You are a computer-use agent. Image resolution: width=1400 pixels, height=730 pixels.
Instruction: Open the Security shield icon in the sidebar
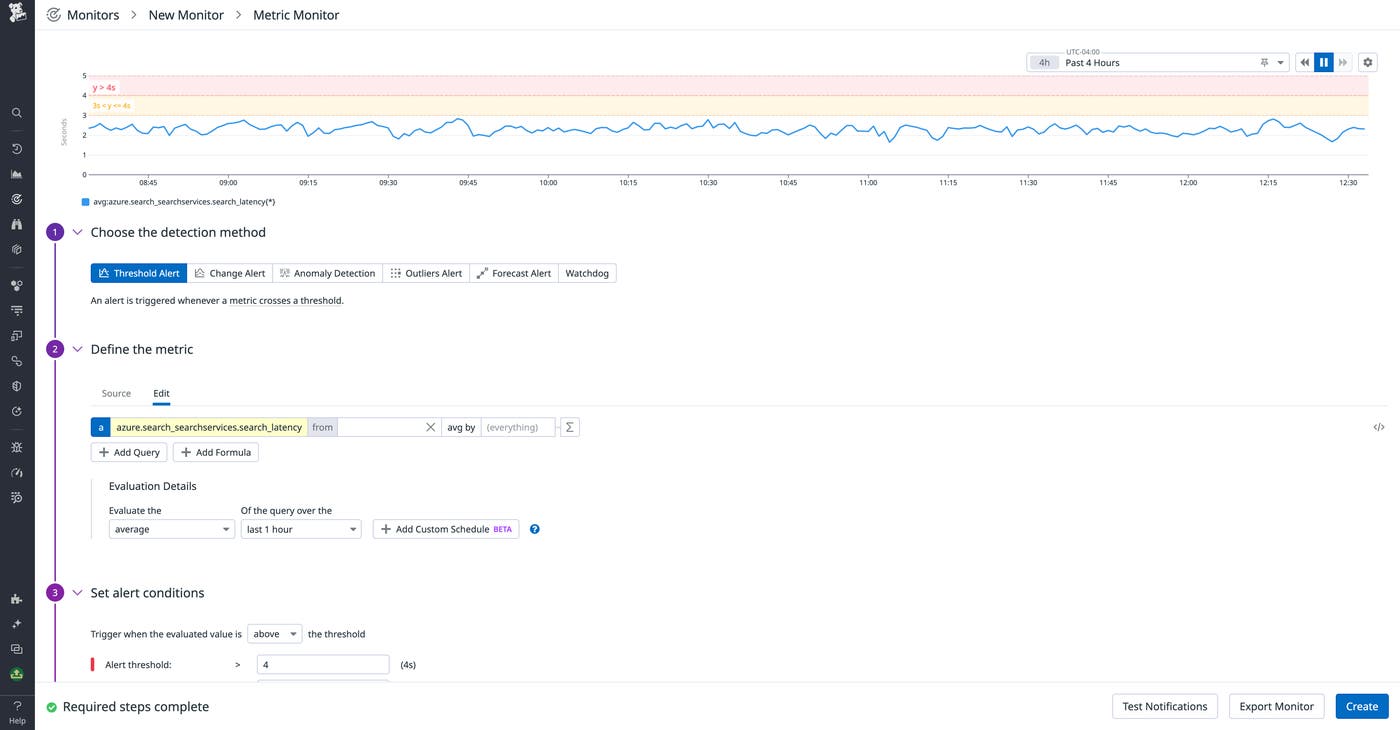click(16, 385)
